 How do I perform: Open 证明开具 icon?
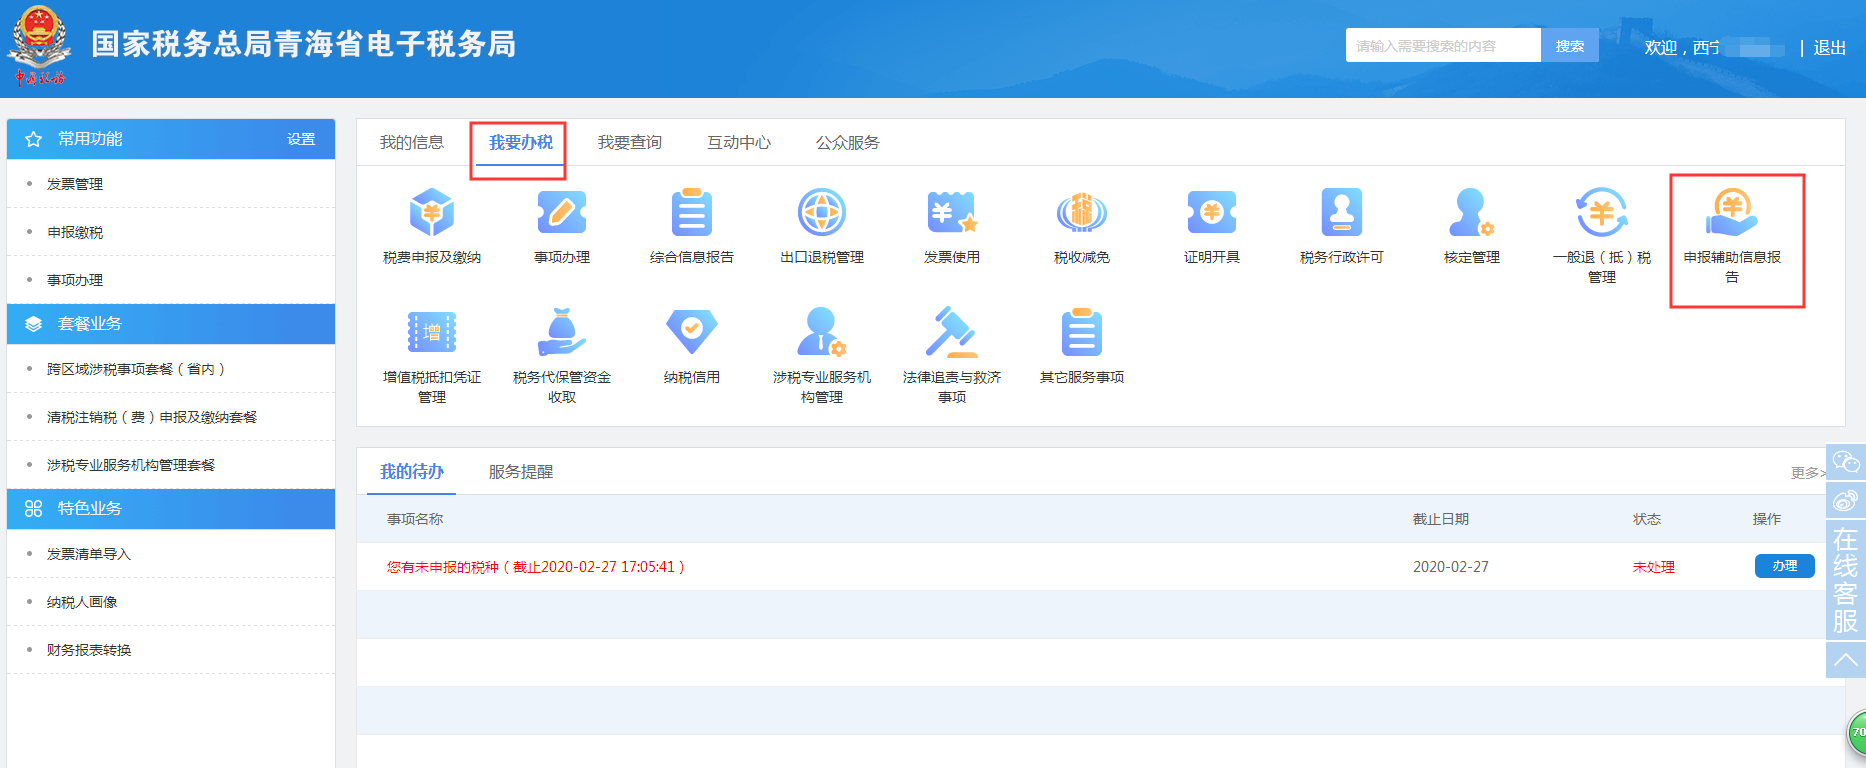1212,212
